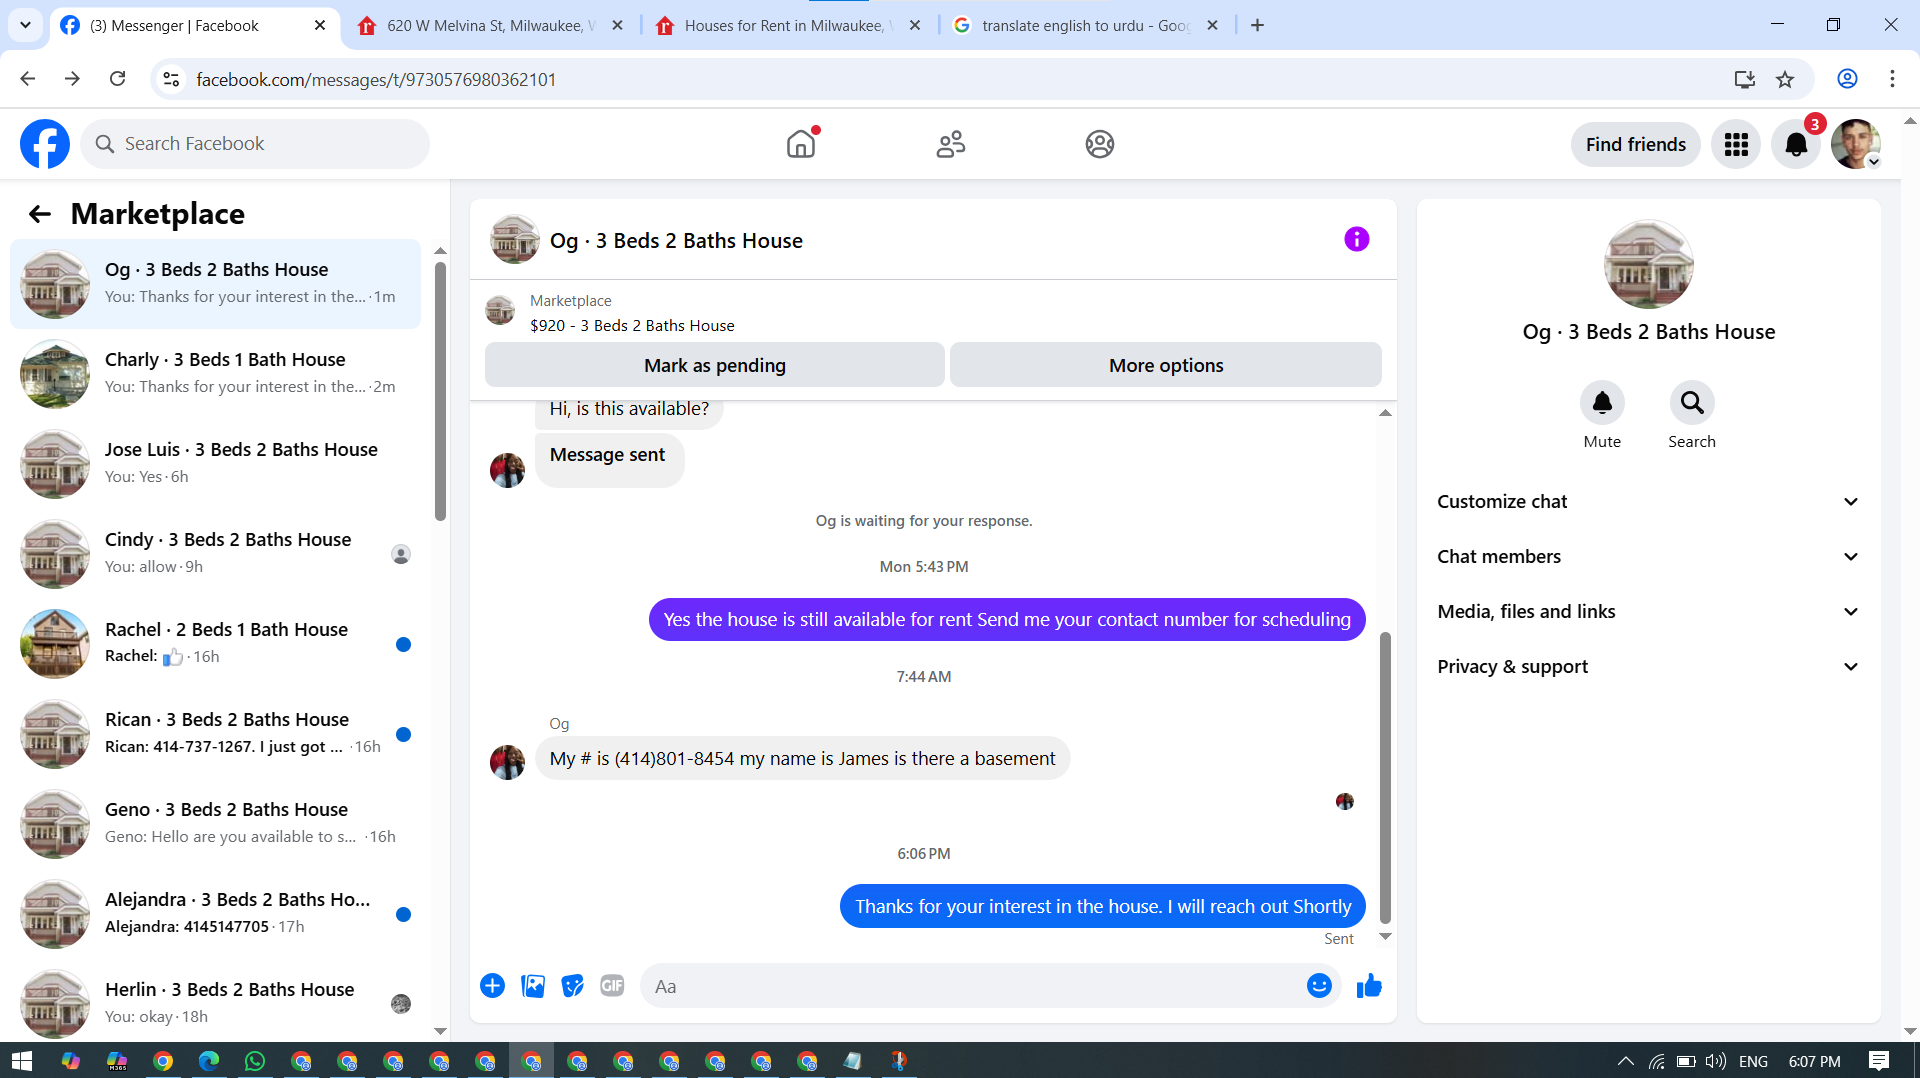
Task: Click the conversation list scrollbar
Action: 440,390
